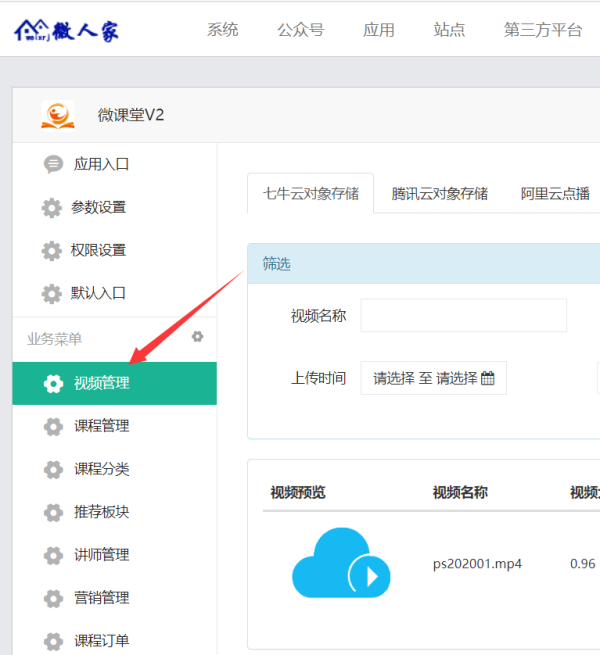Image resolution: width=600 pixels, height=655 pixels.
Task: Click the gear icon next to 课程订单
Action: (53, 641)
